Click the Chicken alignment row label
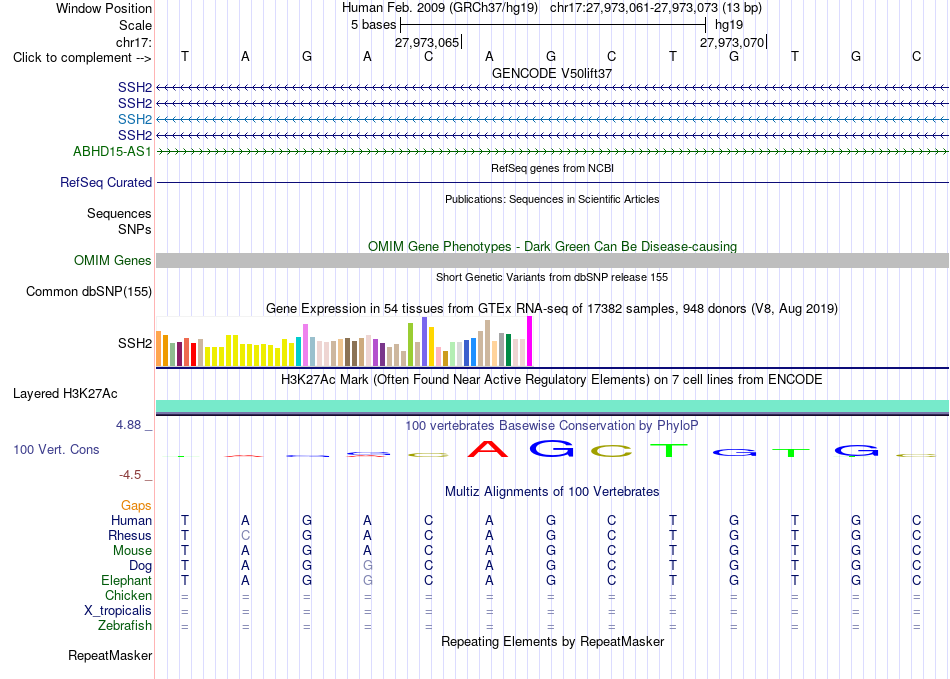Viewport: 950px width, 679px height. point(128,595)
